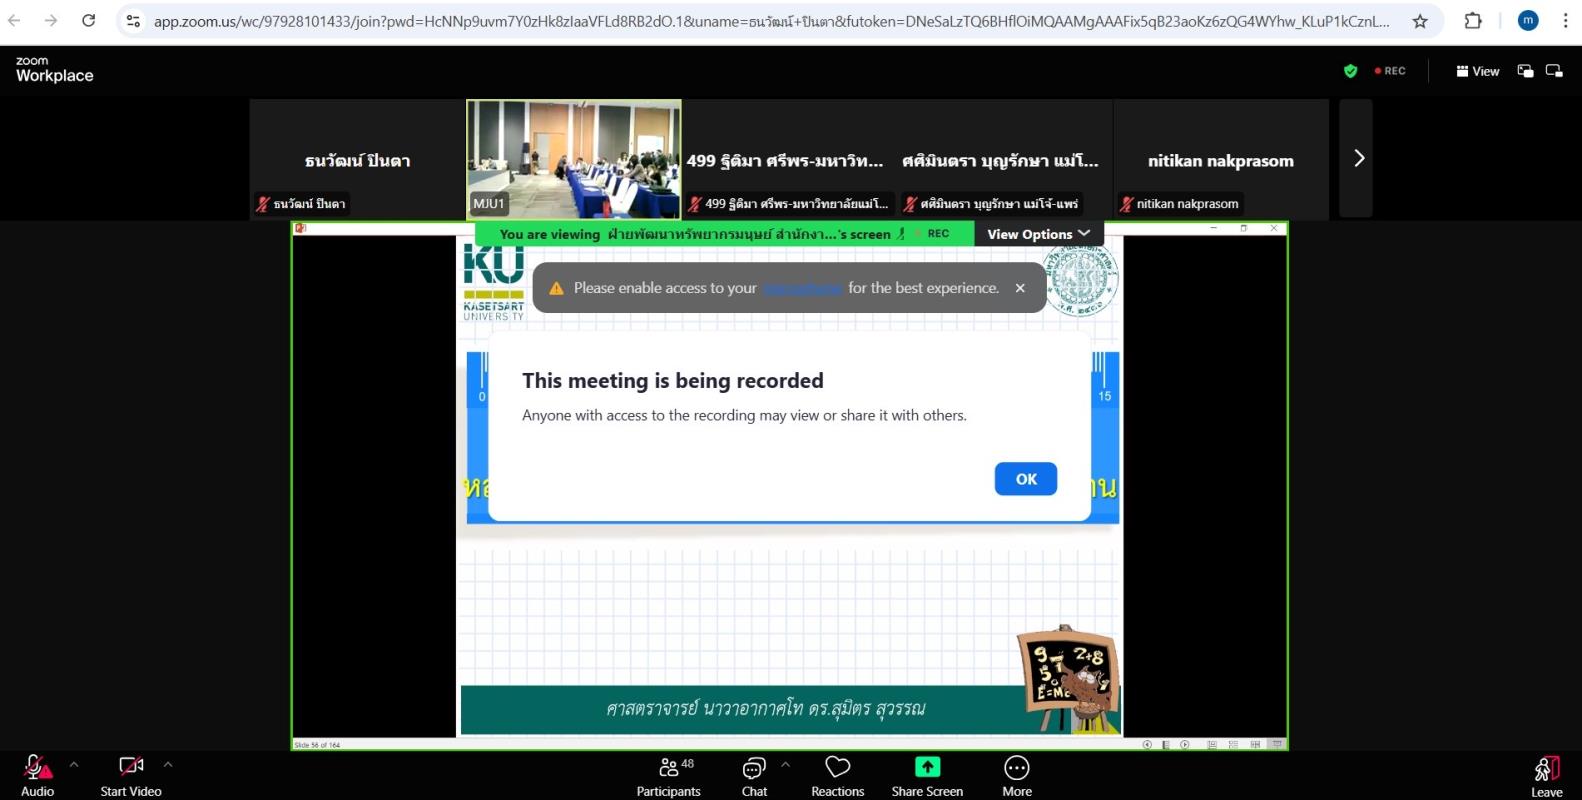Expand chat options caret beside Chat
Viewport: 1582px width, 800px height.
(x=786, y=764)
